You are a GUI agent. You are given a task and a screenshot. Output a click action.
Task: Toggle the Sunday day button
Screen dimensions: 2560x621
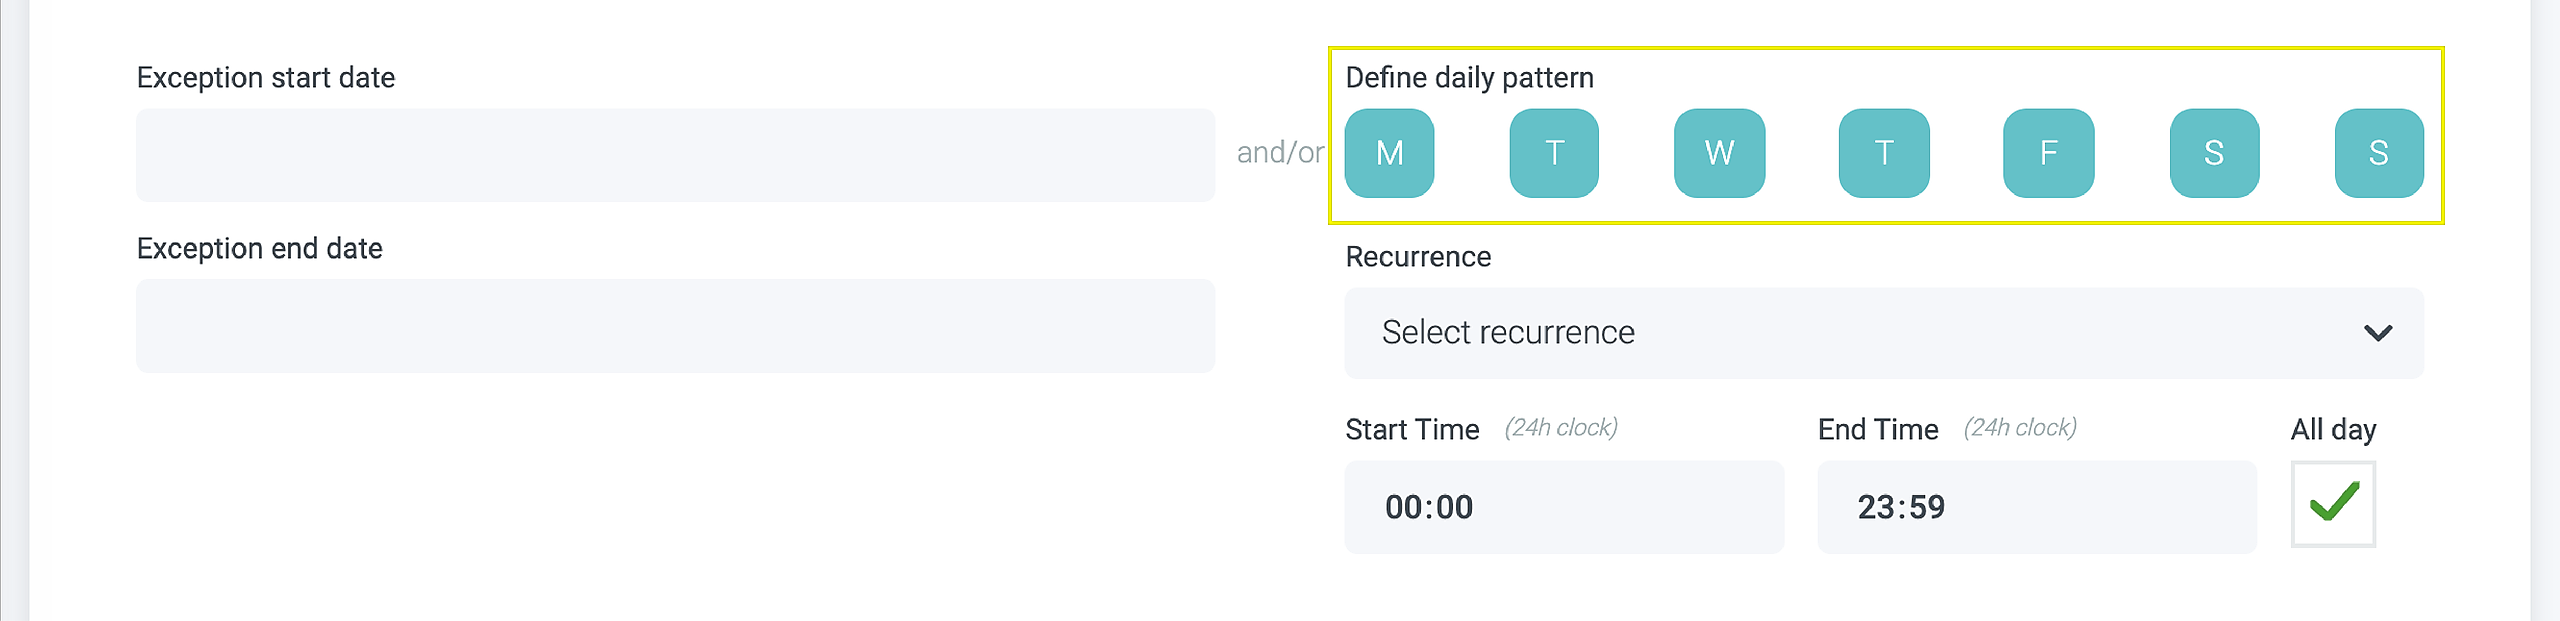(2379, 153)
